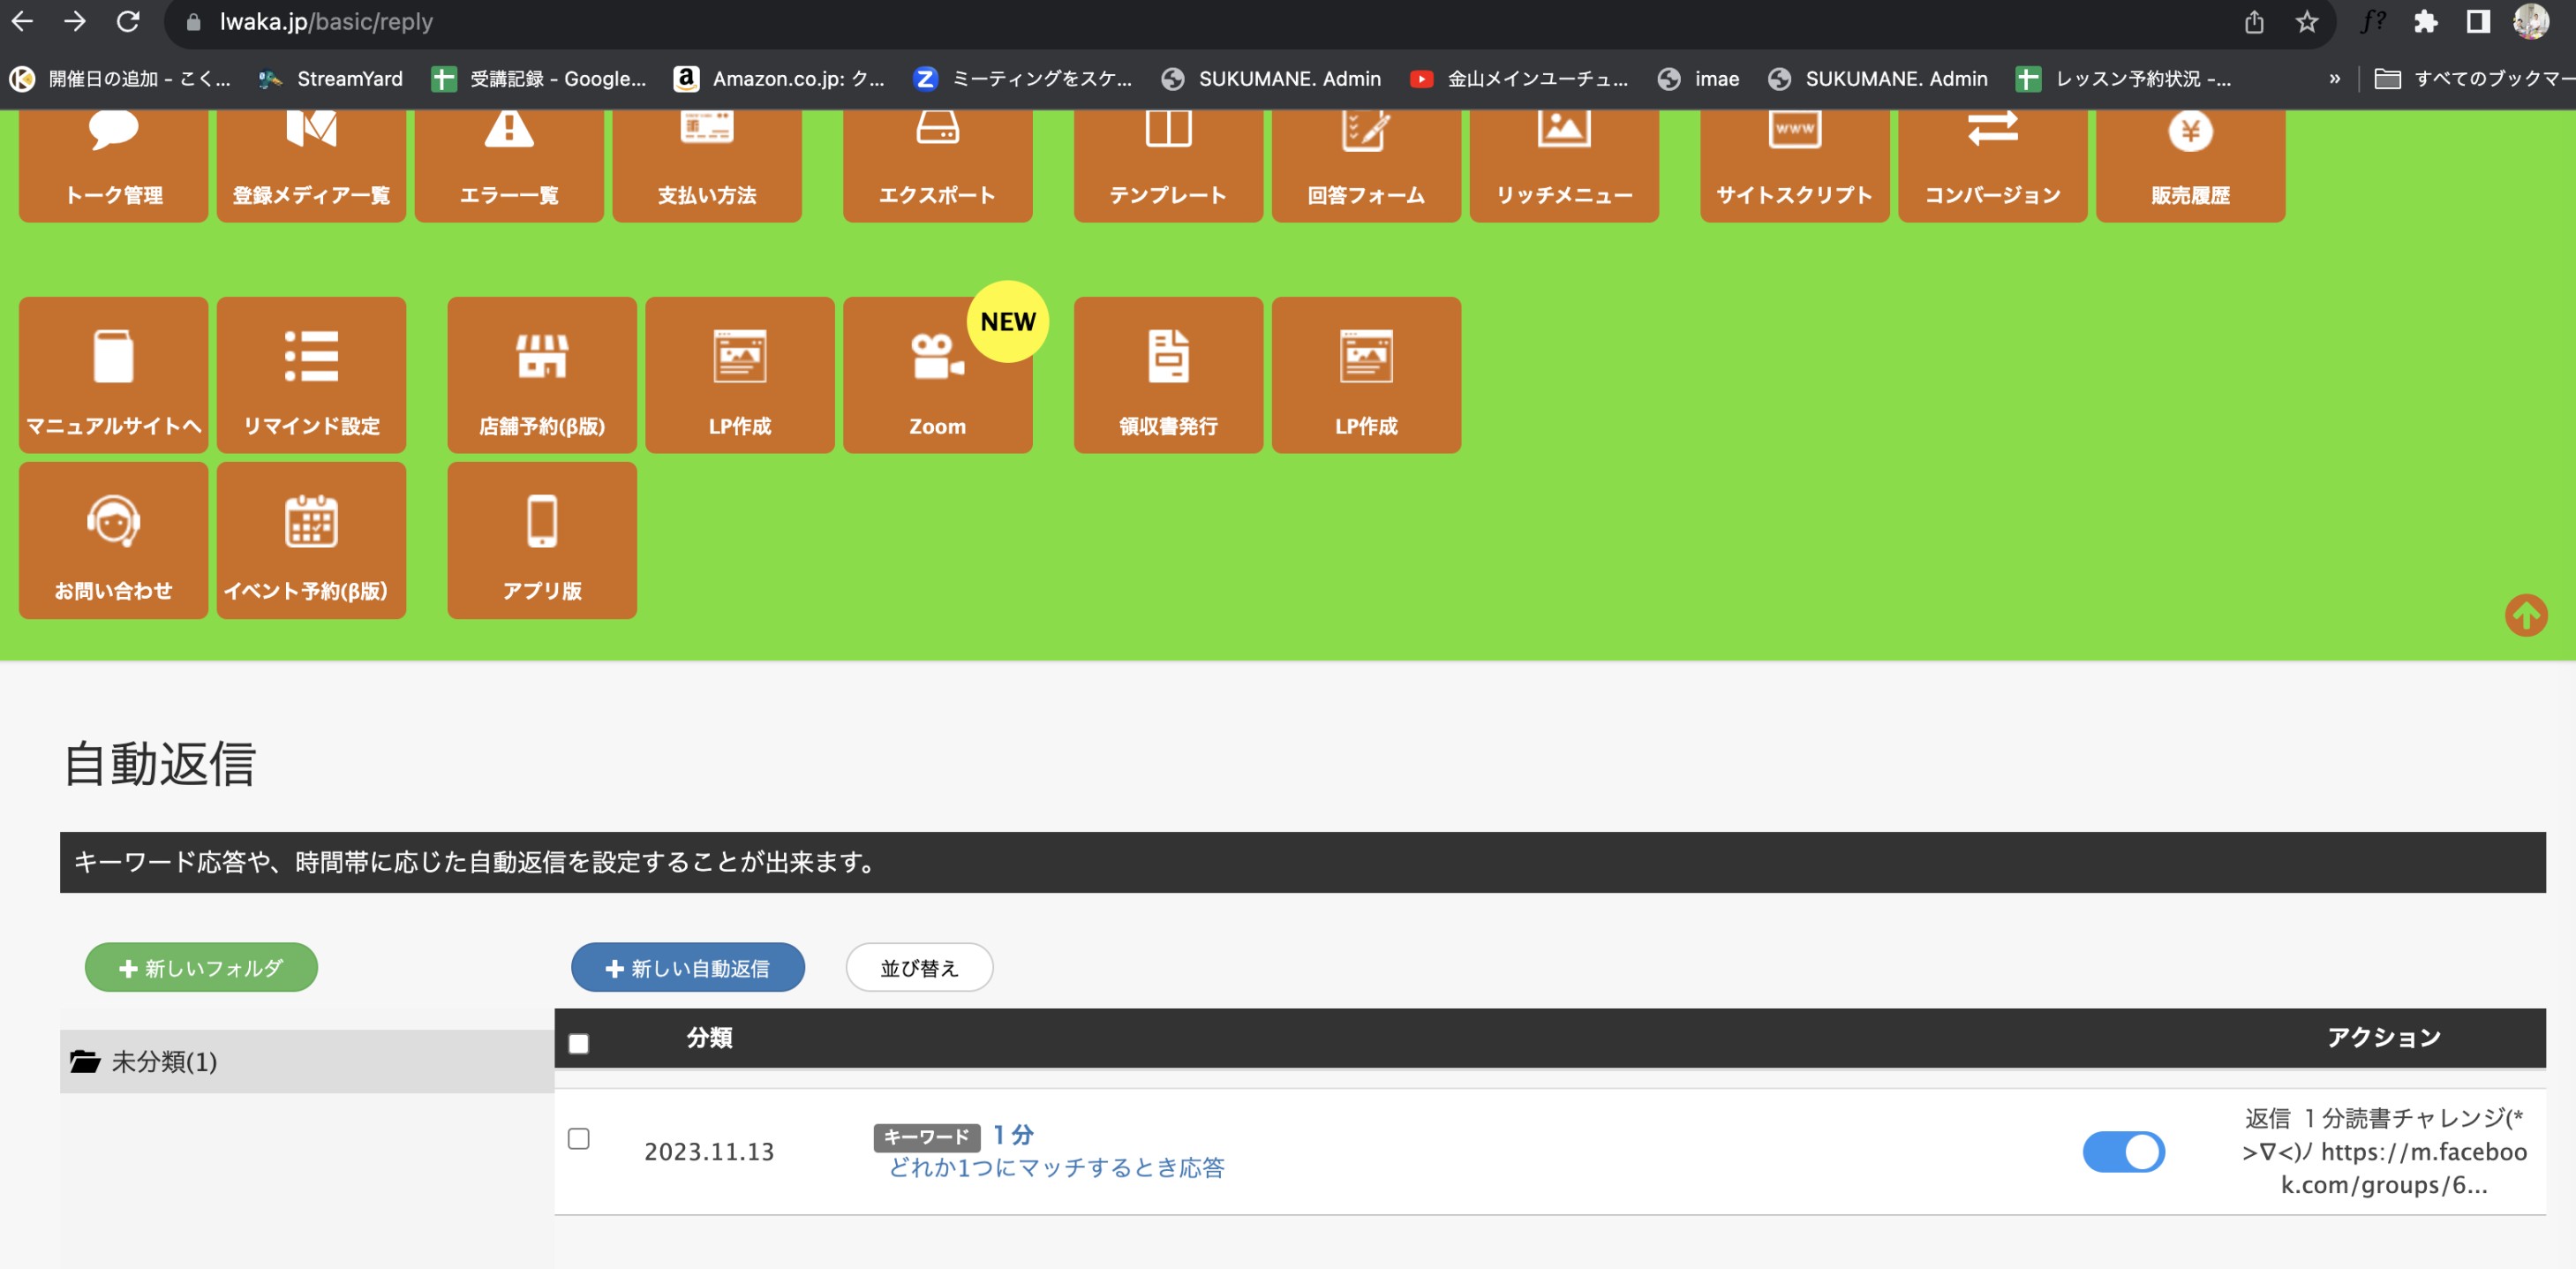Open the browser side panel icon

(2478, 21)
